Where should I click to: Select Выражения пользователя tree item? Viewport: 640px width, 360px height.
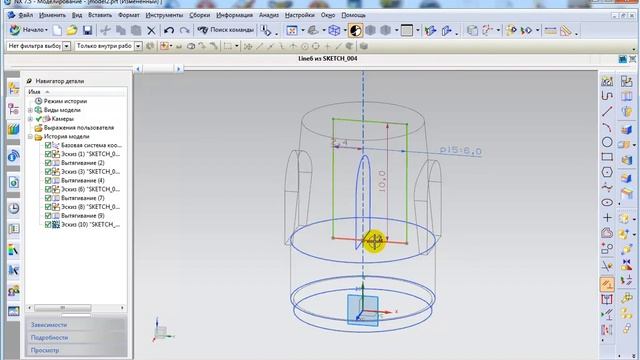coord(79,128)
